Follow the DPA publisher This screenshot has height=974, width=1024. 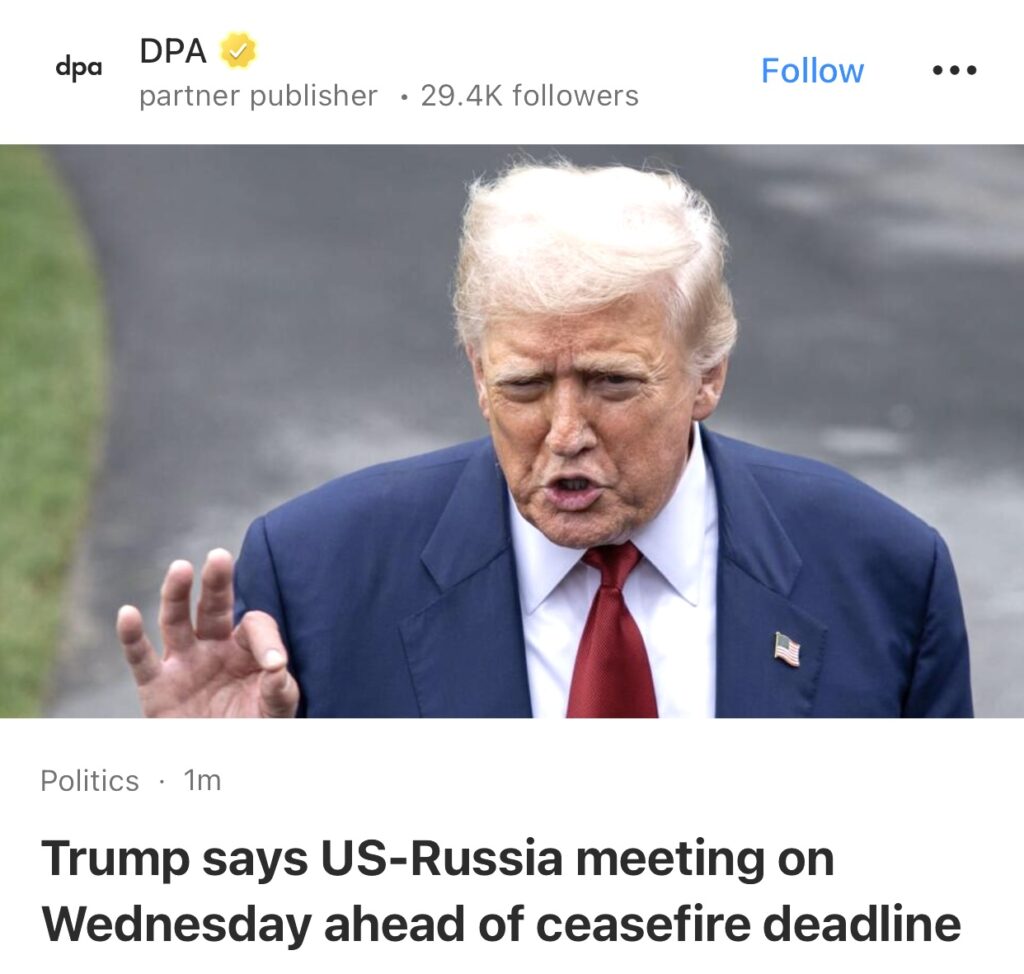pos(812,70)
